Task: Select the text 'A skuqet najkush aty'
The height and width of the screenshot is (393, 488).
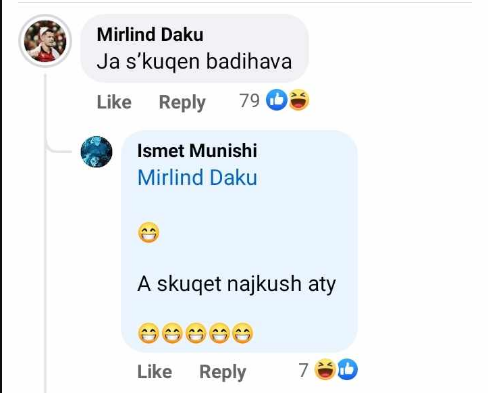Action: (237, 285)
